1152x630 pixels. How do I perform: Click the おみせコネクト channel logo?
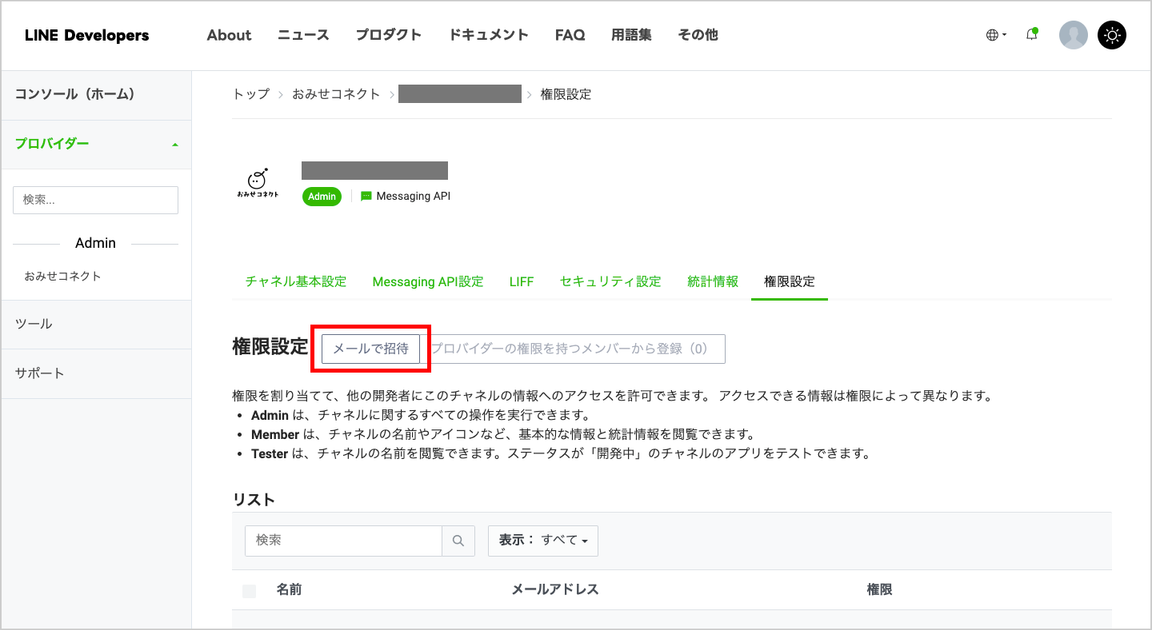tap(257, 183)
